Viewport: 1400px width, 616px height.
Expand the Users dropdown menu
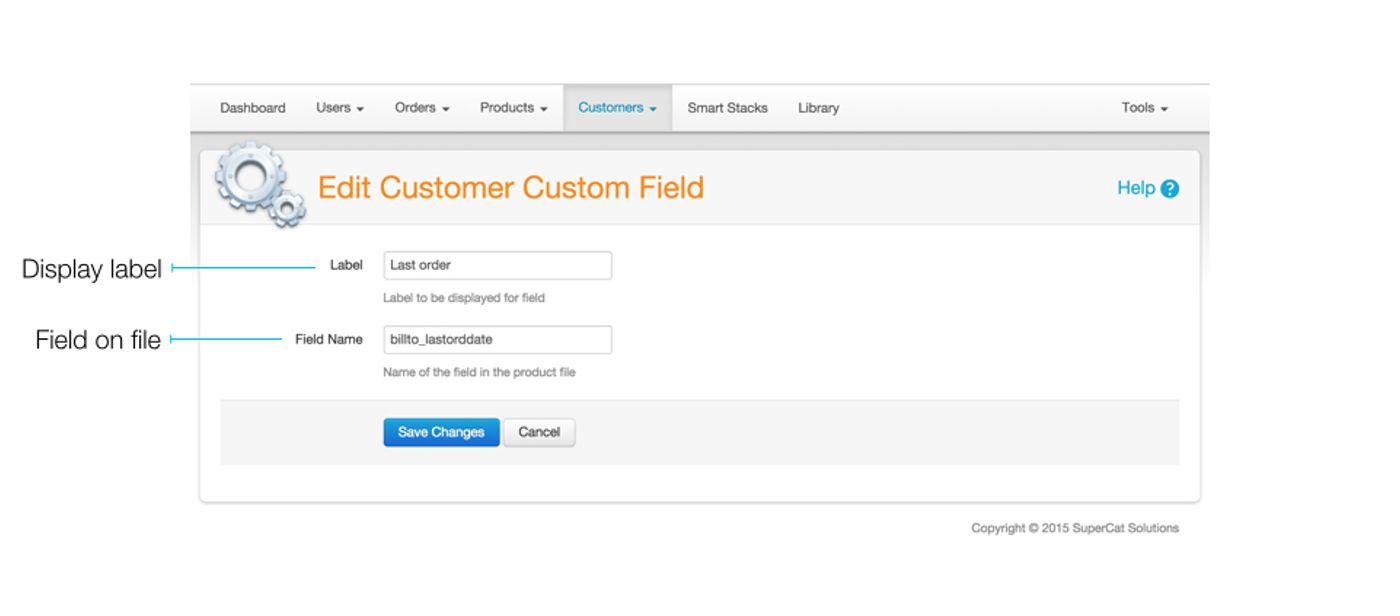click(x=340, y=108)
